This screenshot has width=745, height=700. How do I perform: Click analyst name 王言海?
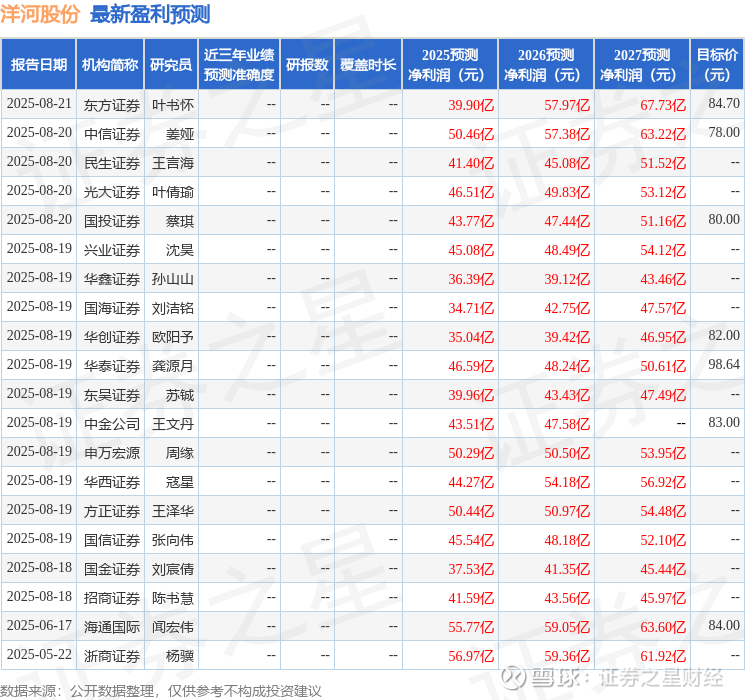point(173,163)
